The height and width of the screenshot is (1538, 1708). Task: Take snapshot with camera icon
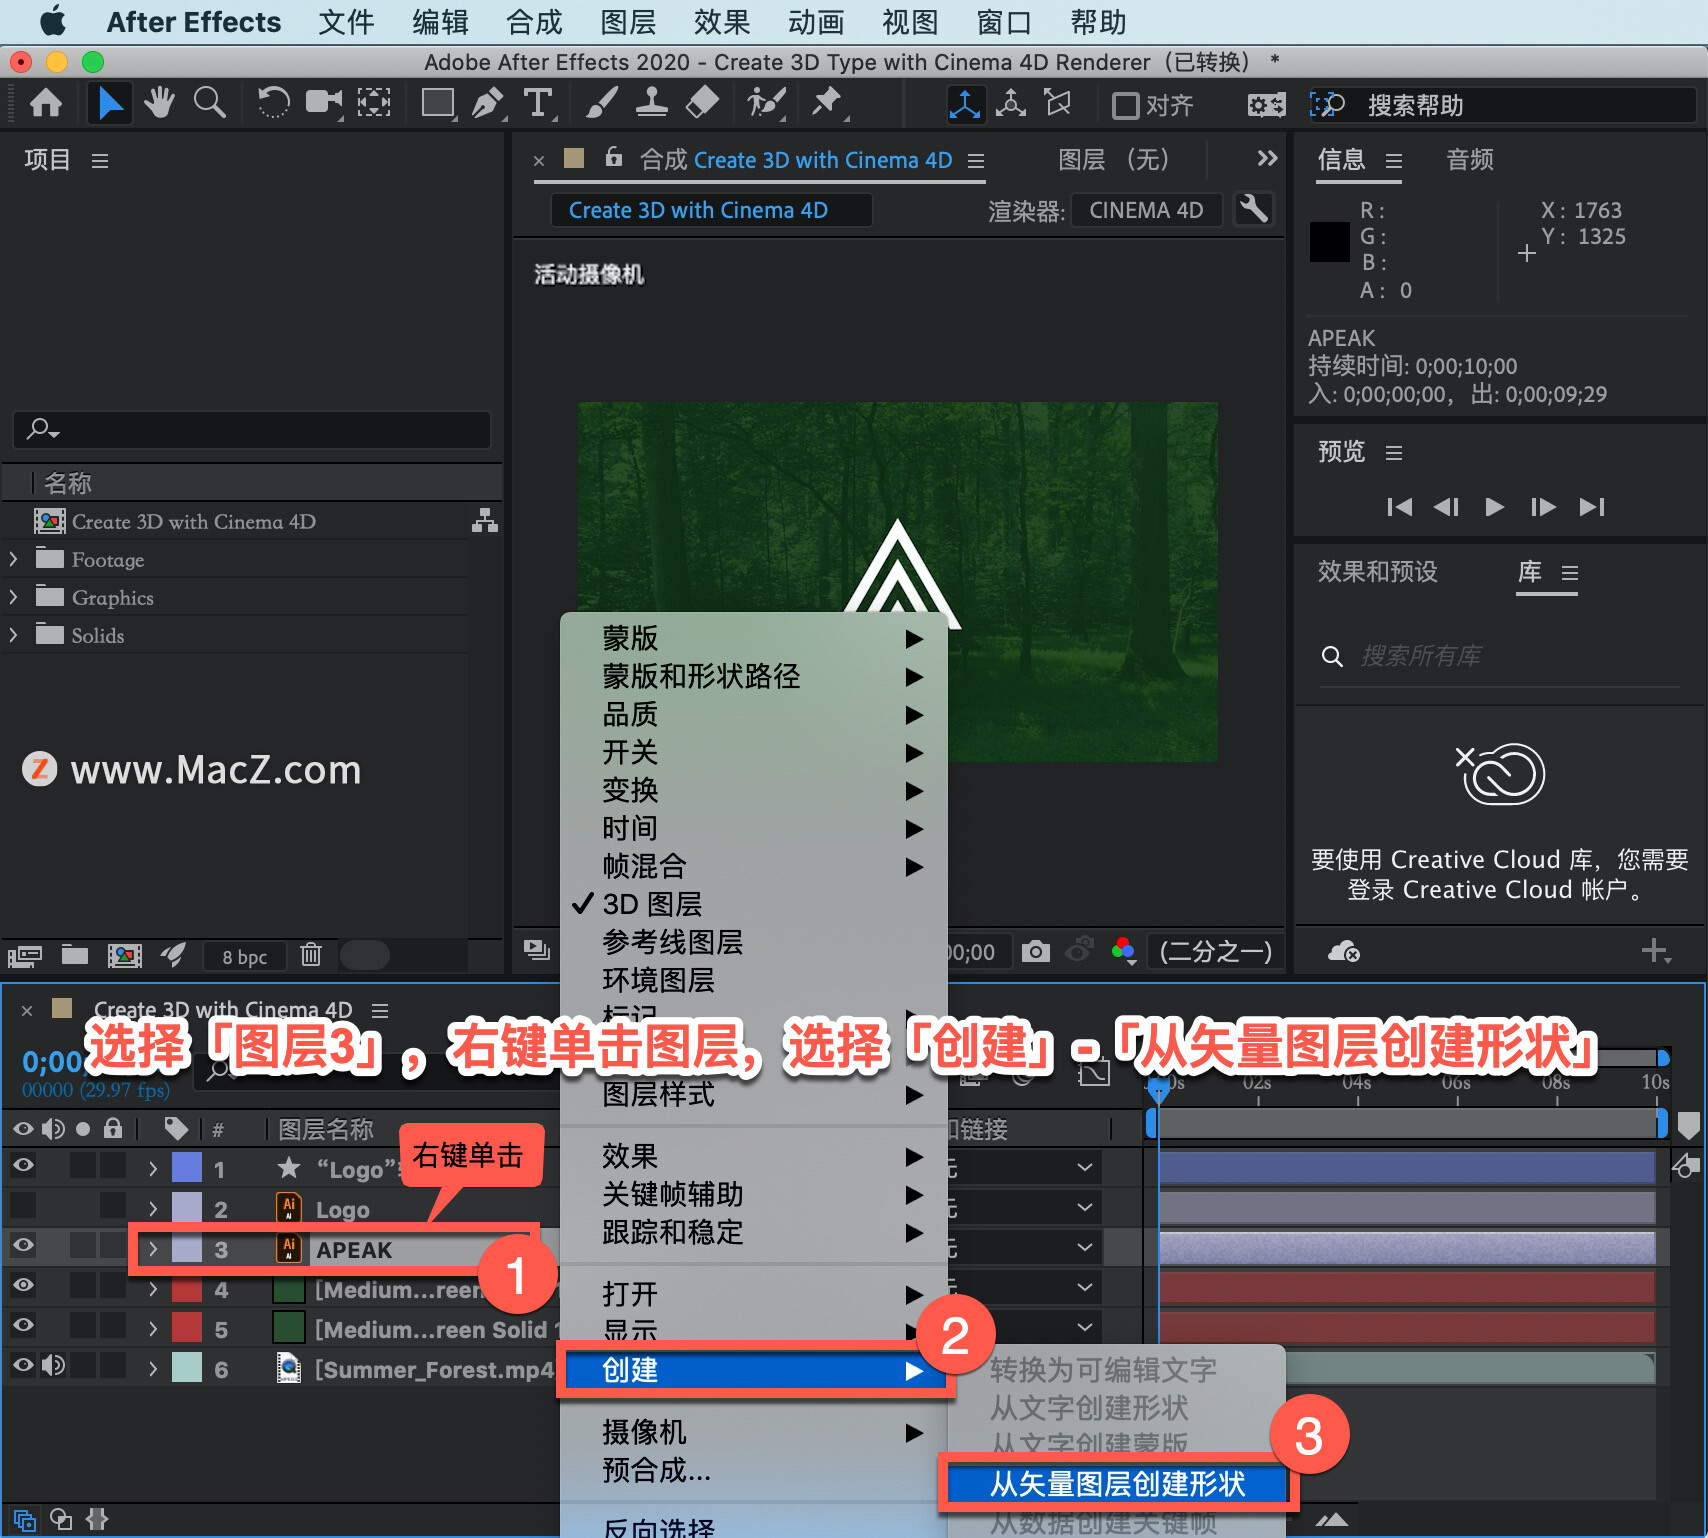pyautogui.click(x=1036, y=951)
